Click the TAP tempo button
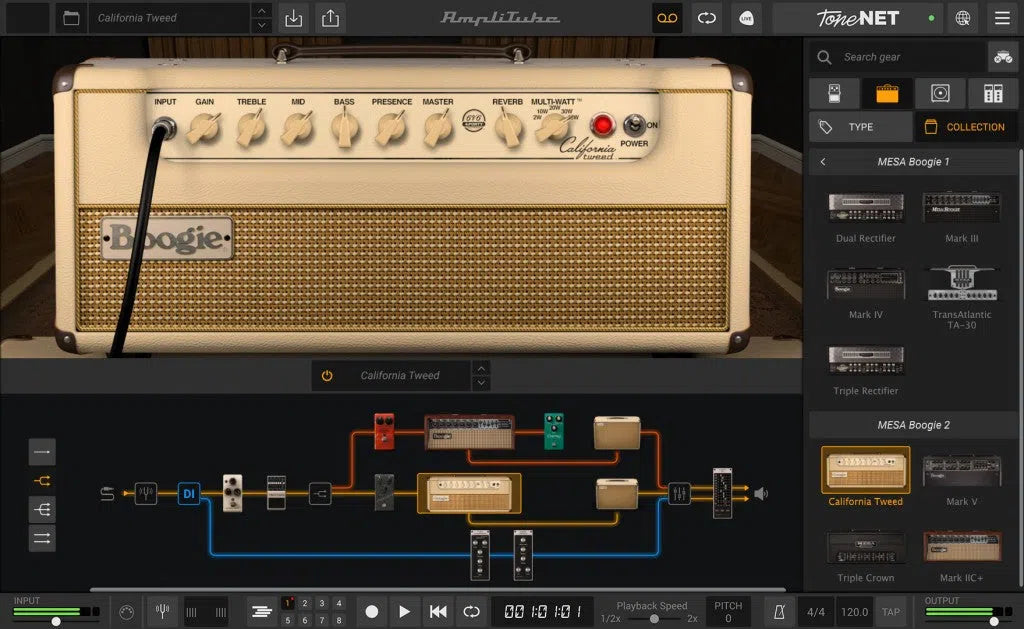Screen dimensions: 1024x629 click(890, 611)
